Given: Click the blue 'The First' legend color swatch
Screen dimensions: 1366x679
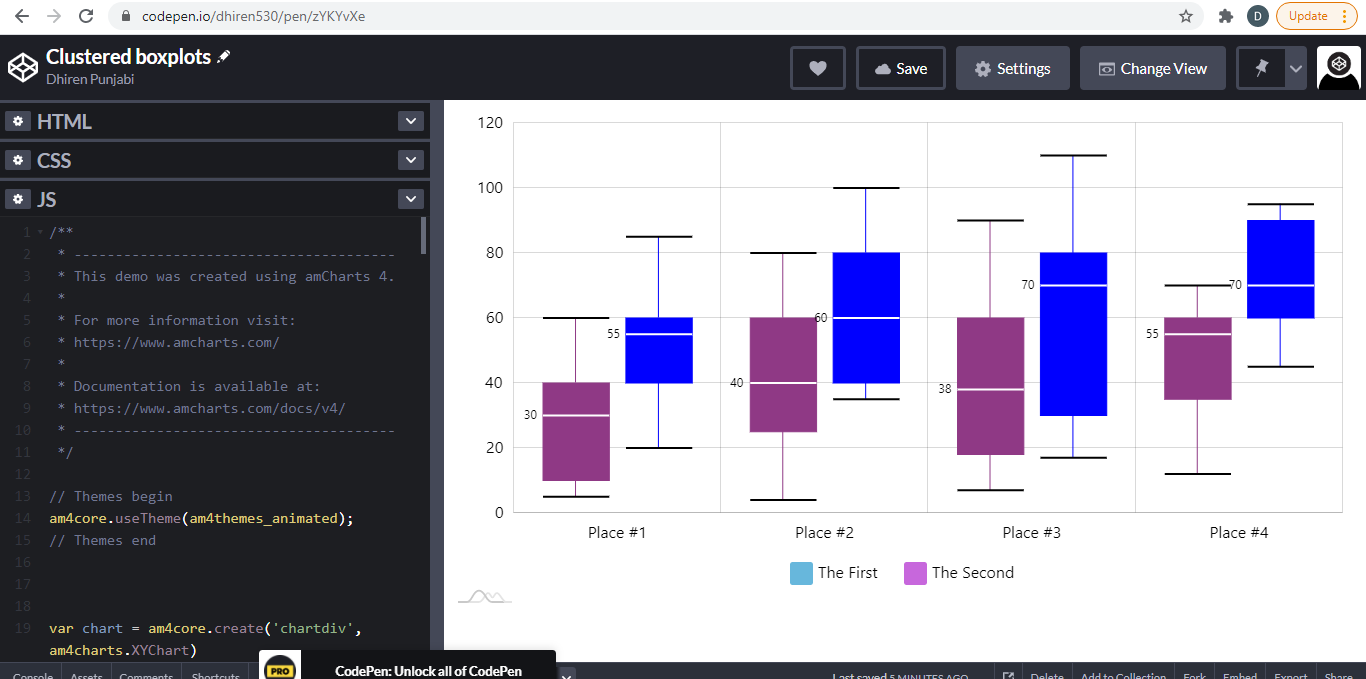Looking at the screenshot, I should [x=801, y=573].
